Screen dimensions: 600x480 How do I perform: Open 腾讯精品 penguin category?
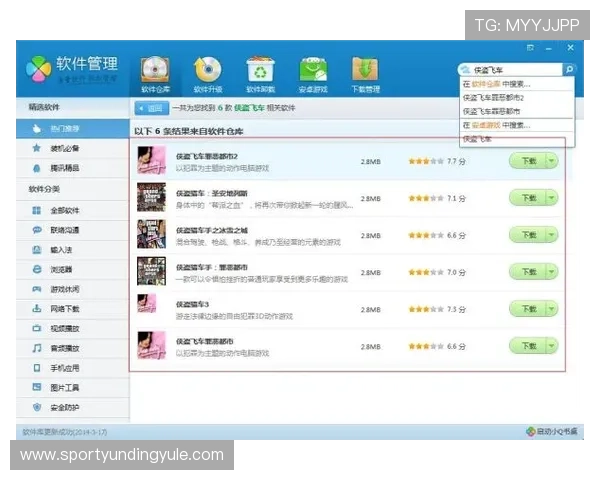[73, 168]
